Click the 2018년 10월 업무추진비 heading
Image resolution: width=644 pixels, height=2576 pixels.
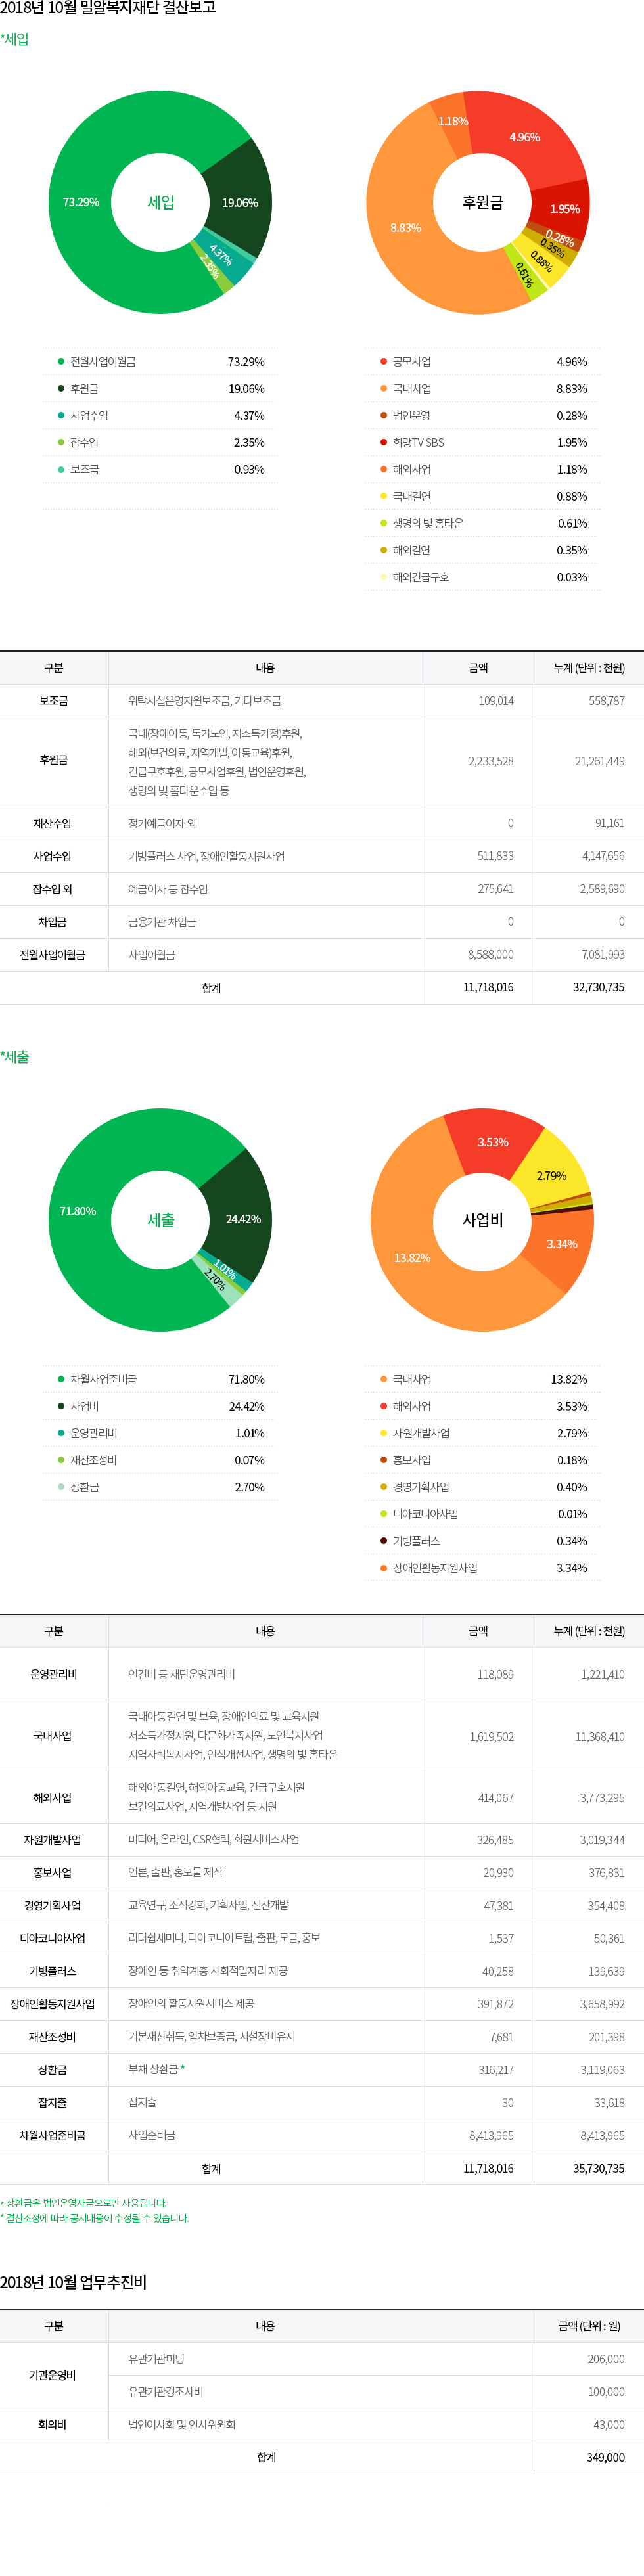(74, 2283)
